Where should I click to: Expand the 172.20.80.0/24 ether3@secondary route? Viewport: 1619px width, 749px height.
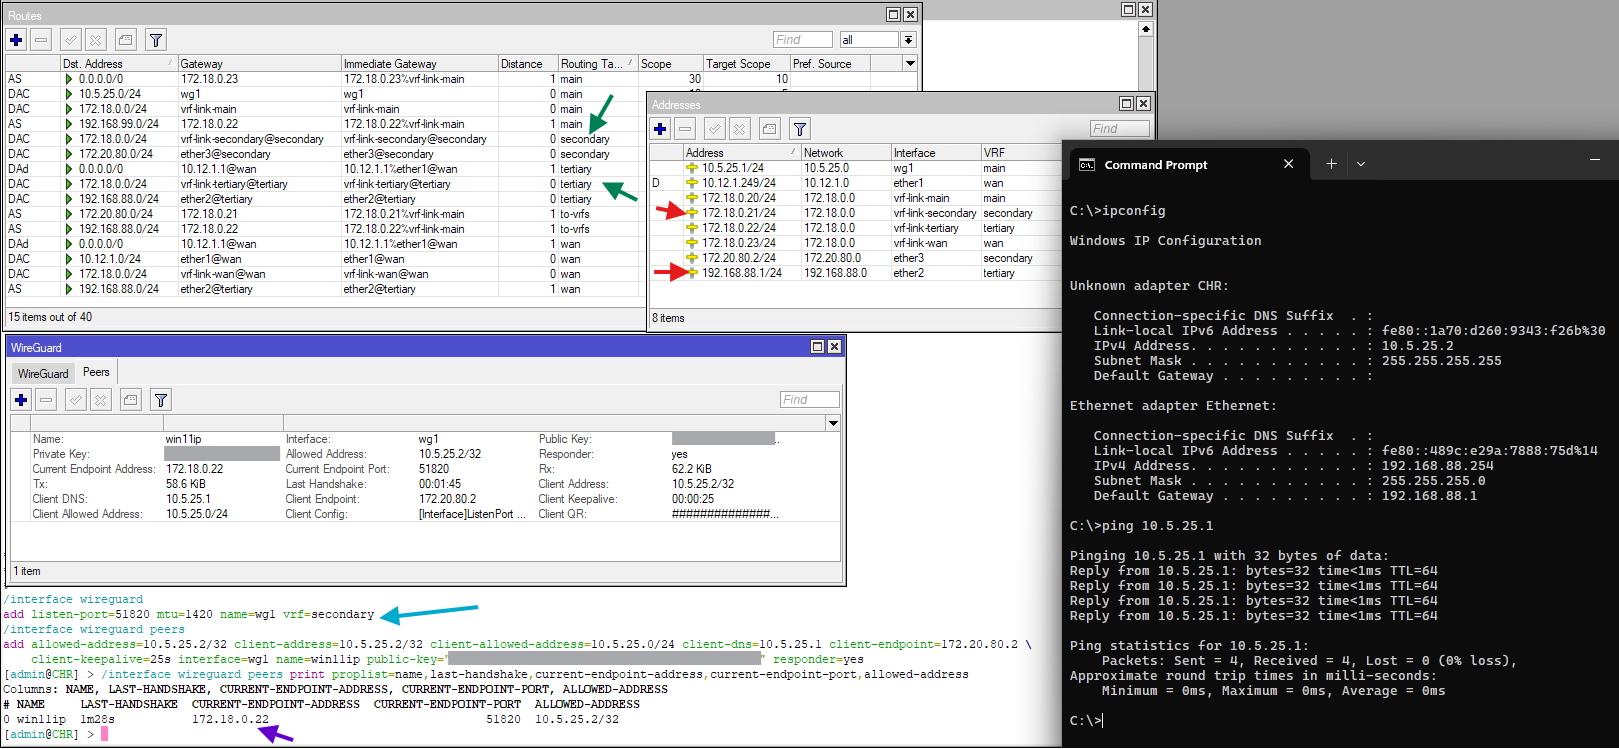[x=69, y=154]
